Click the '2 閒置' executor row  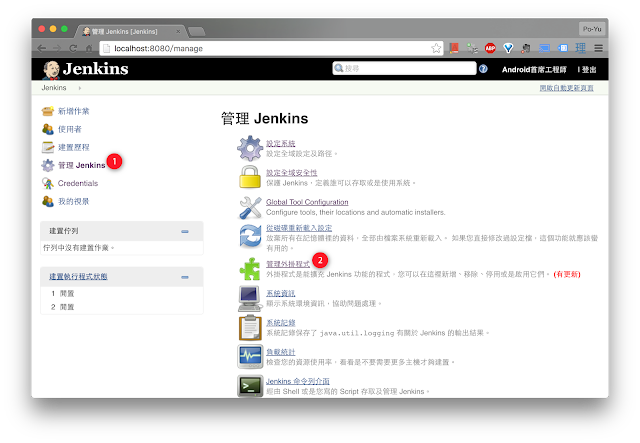(x=122, y=307)
